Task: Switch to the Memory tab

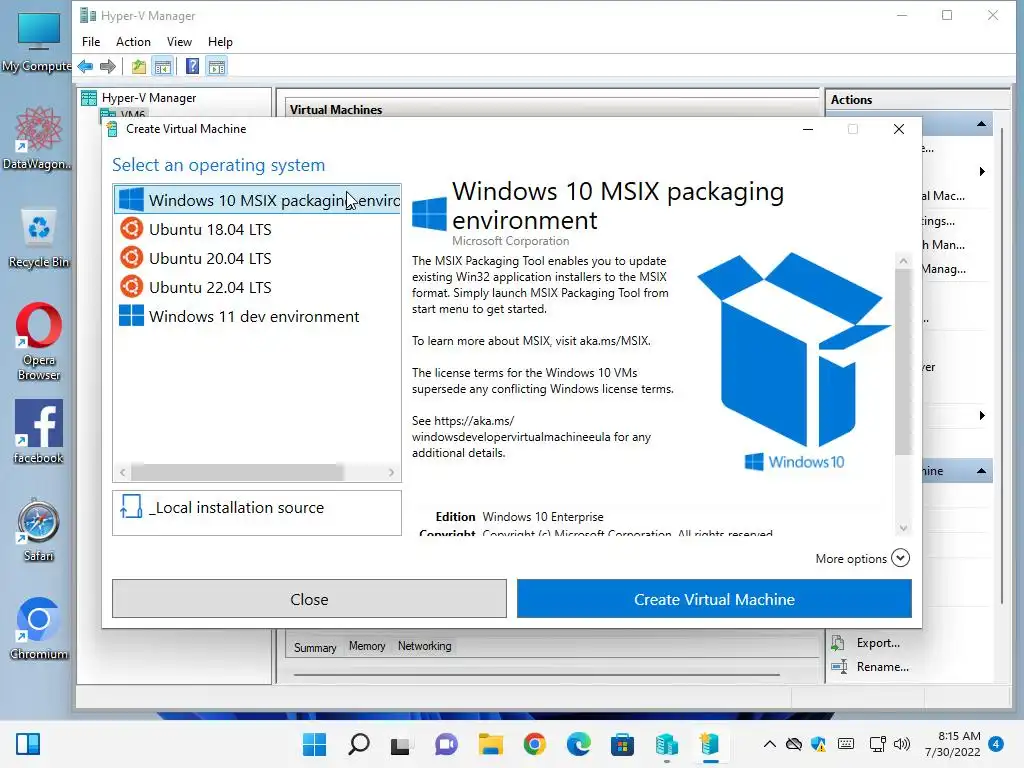Action: [x=367, y=646]
